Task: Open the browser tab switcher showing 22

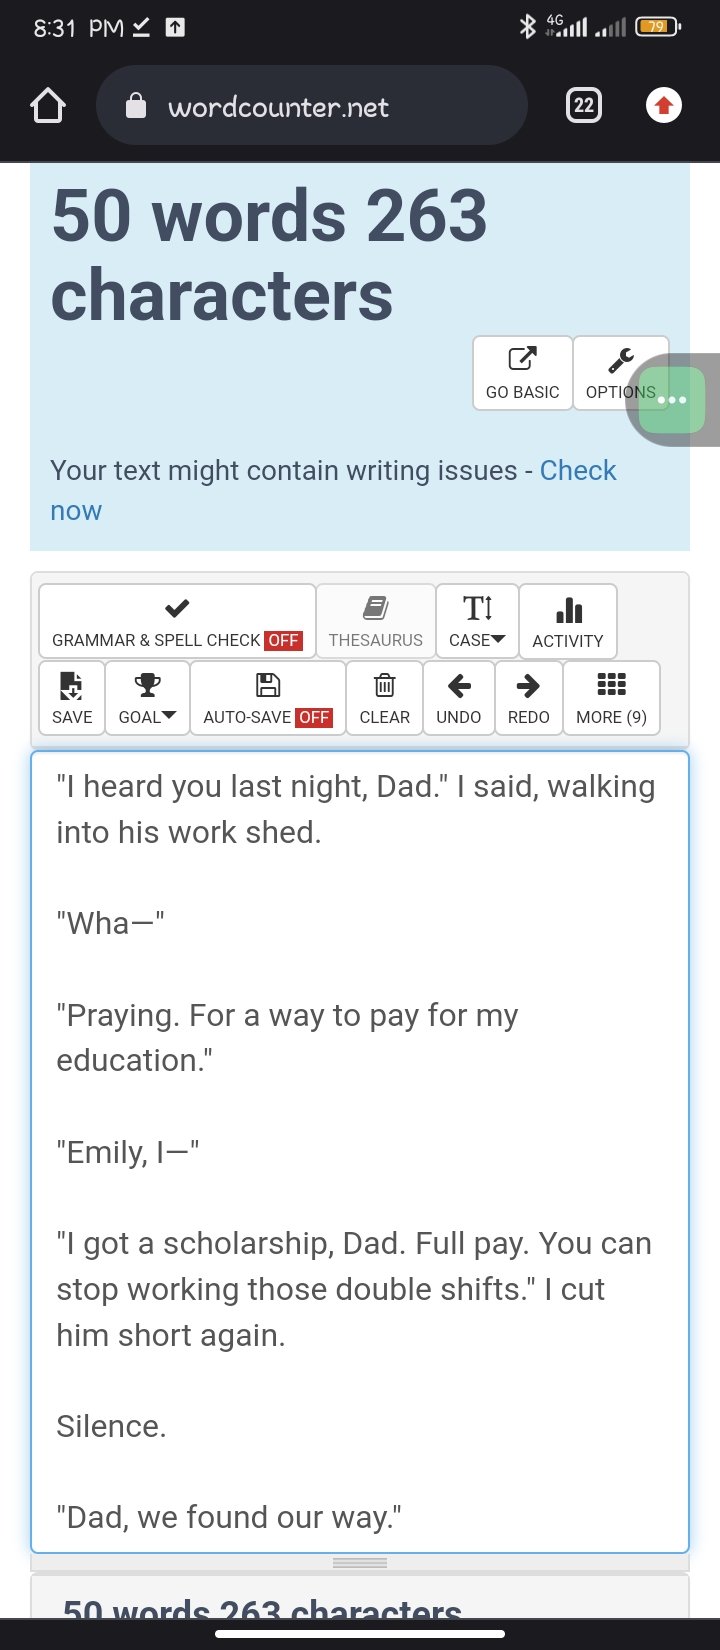Action: pos(584,105)
